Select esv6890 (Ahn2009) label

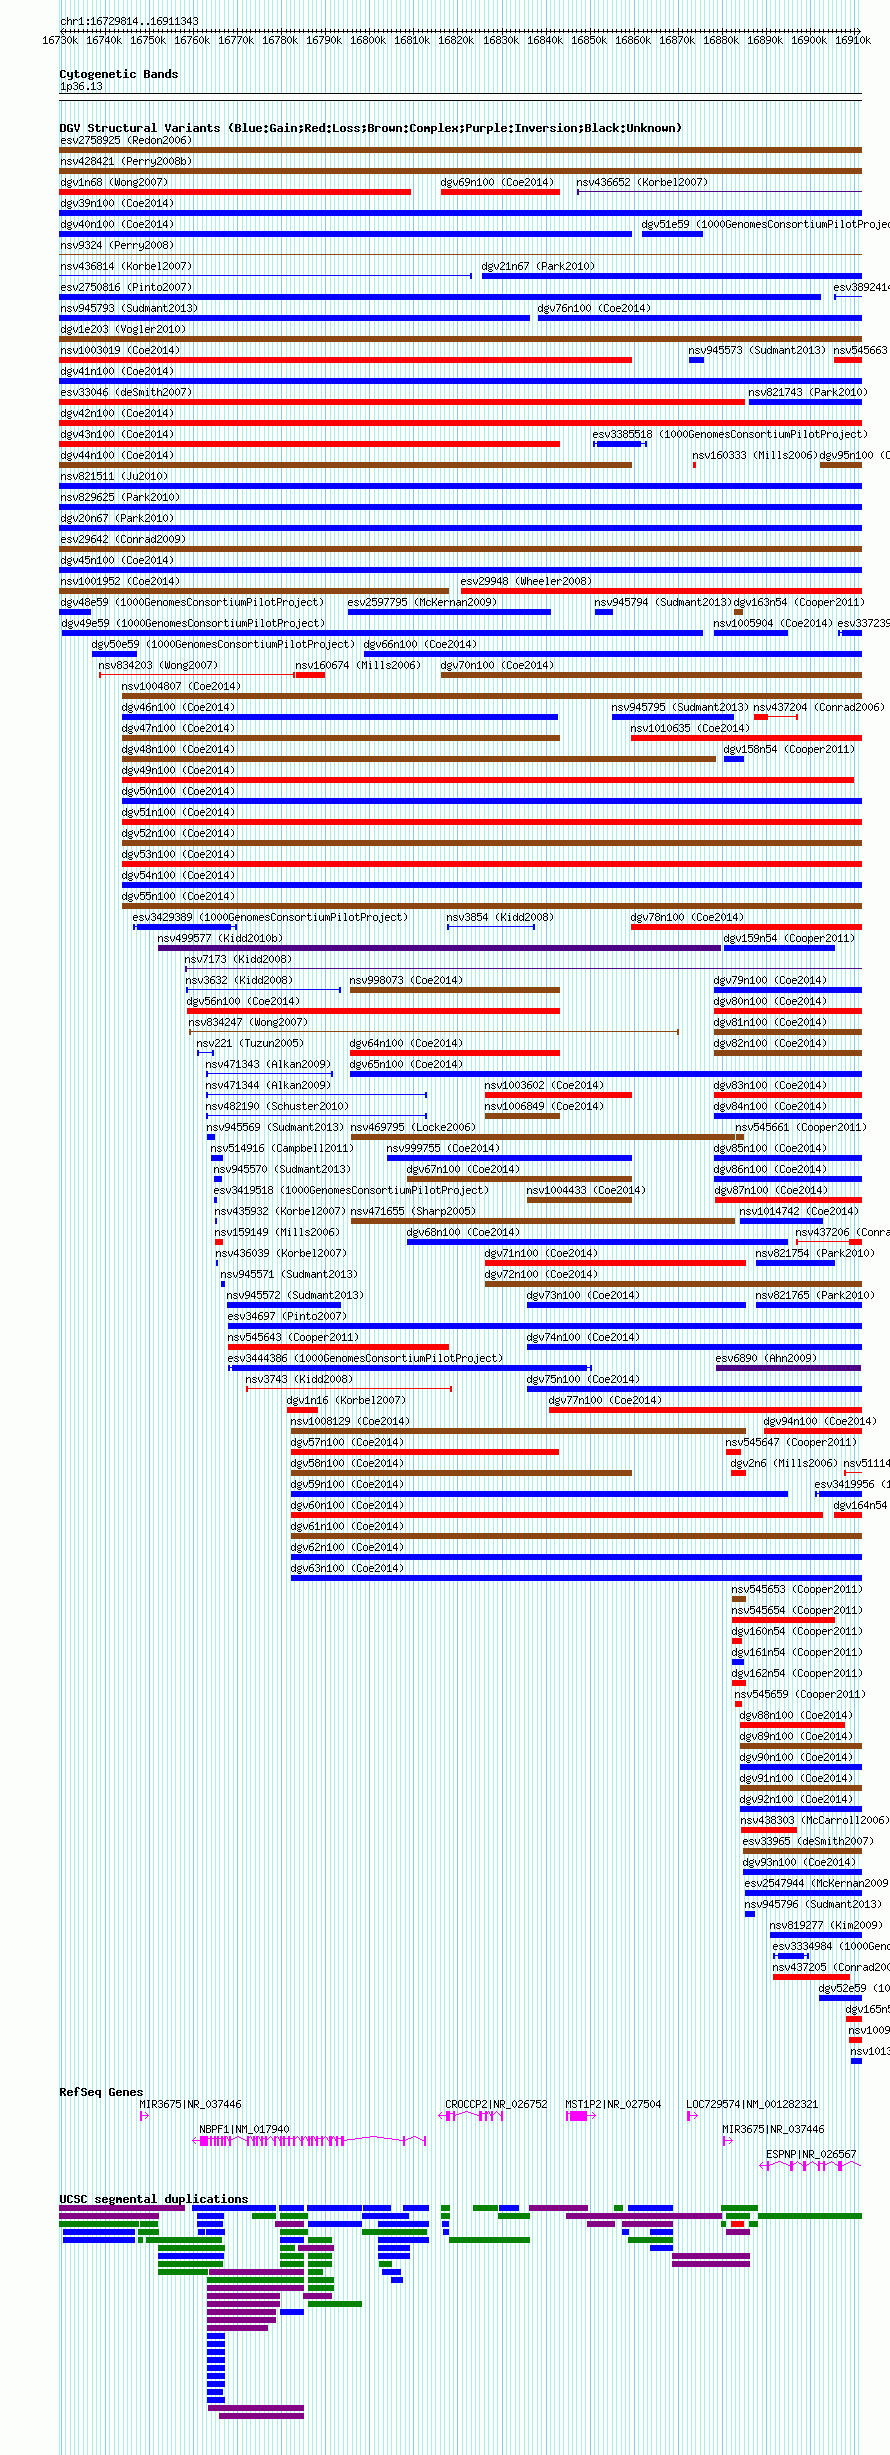click(x=767, y=1358)
